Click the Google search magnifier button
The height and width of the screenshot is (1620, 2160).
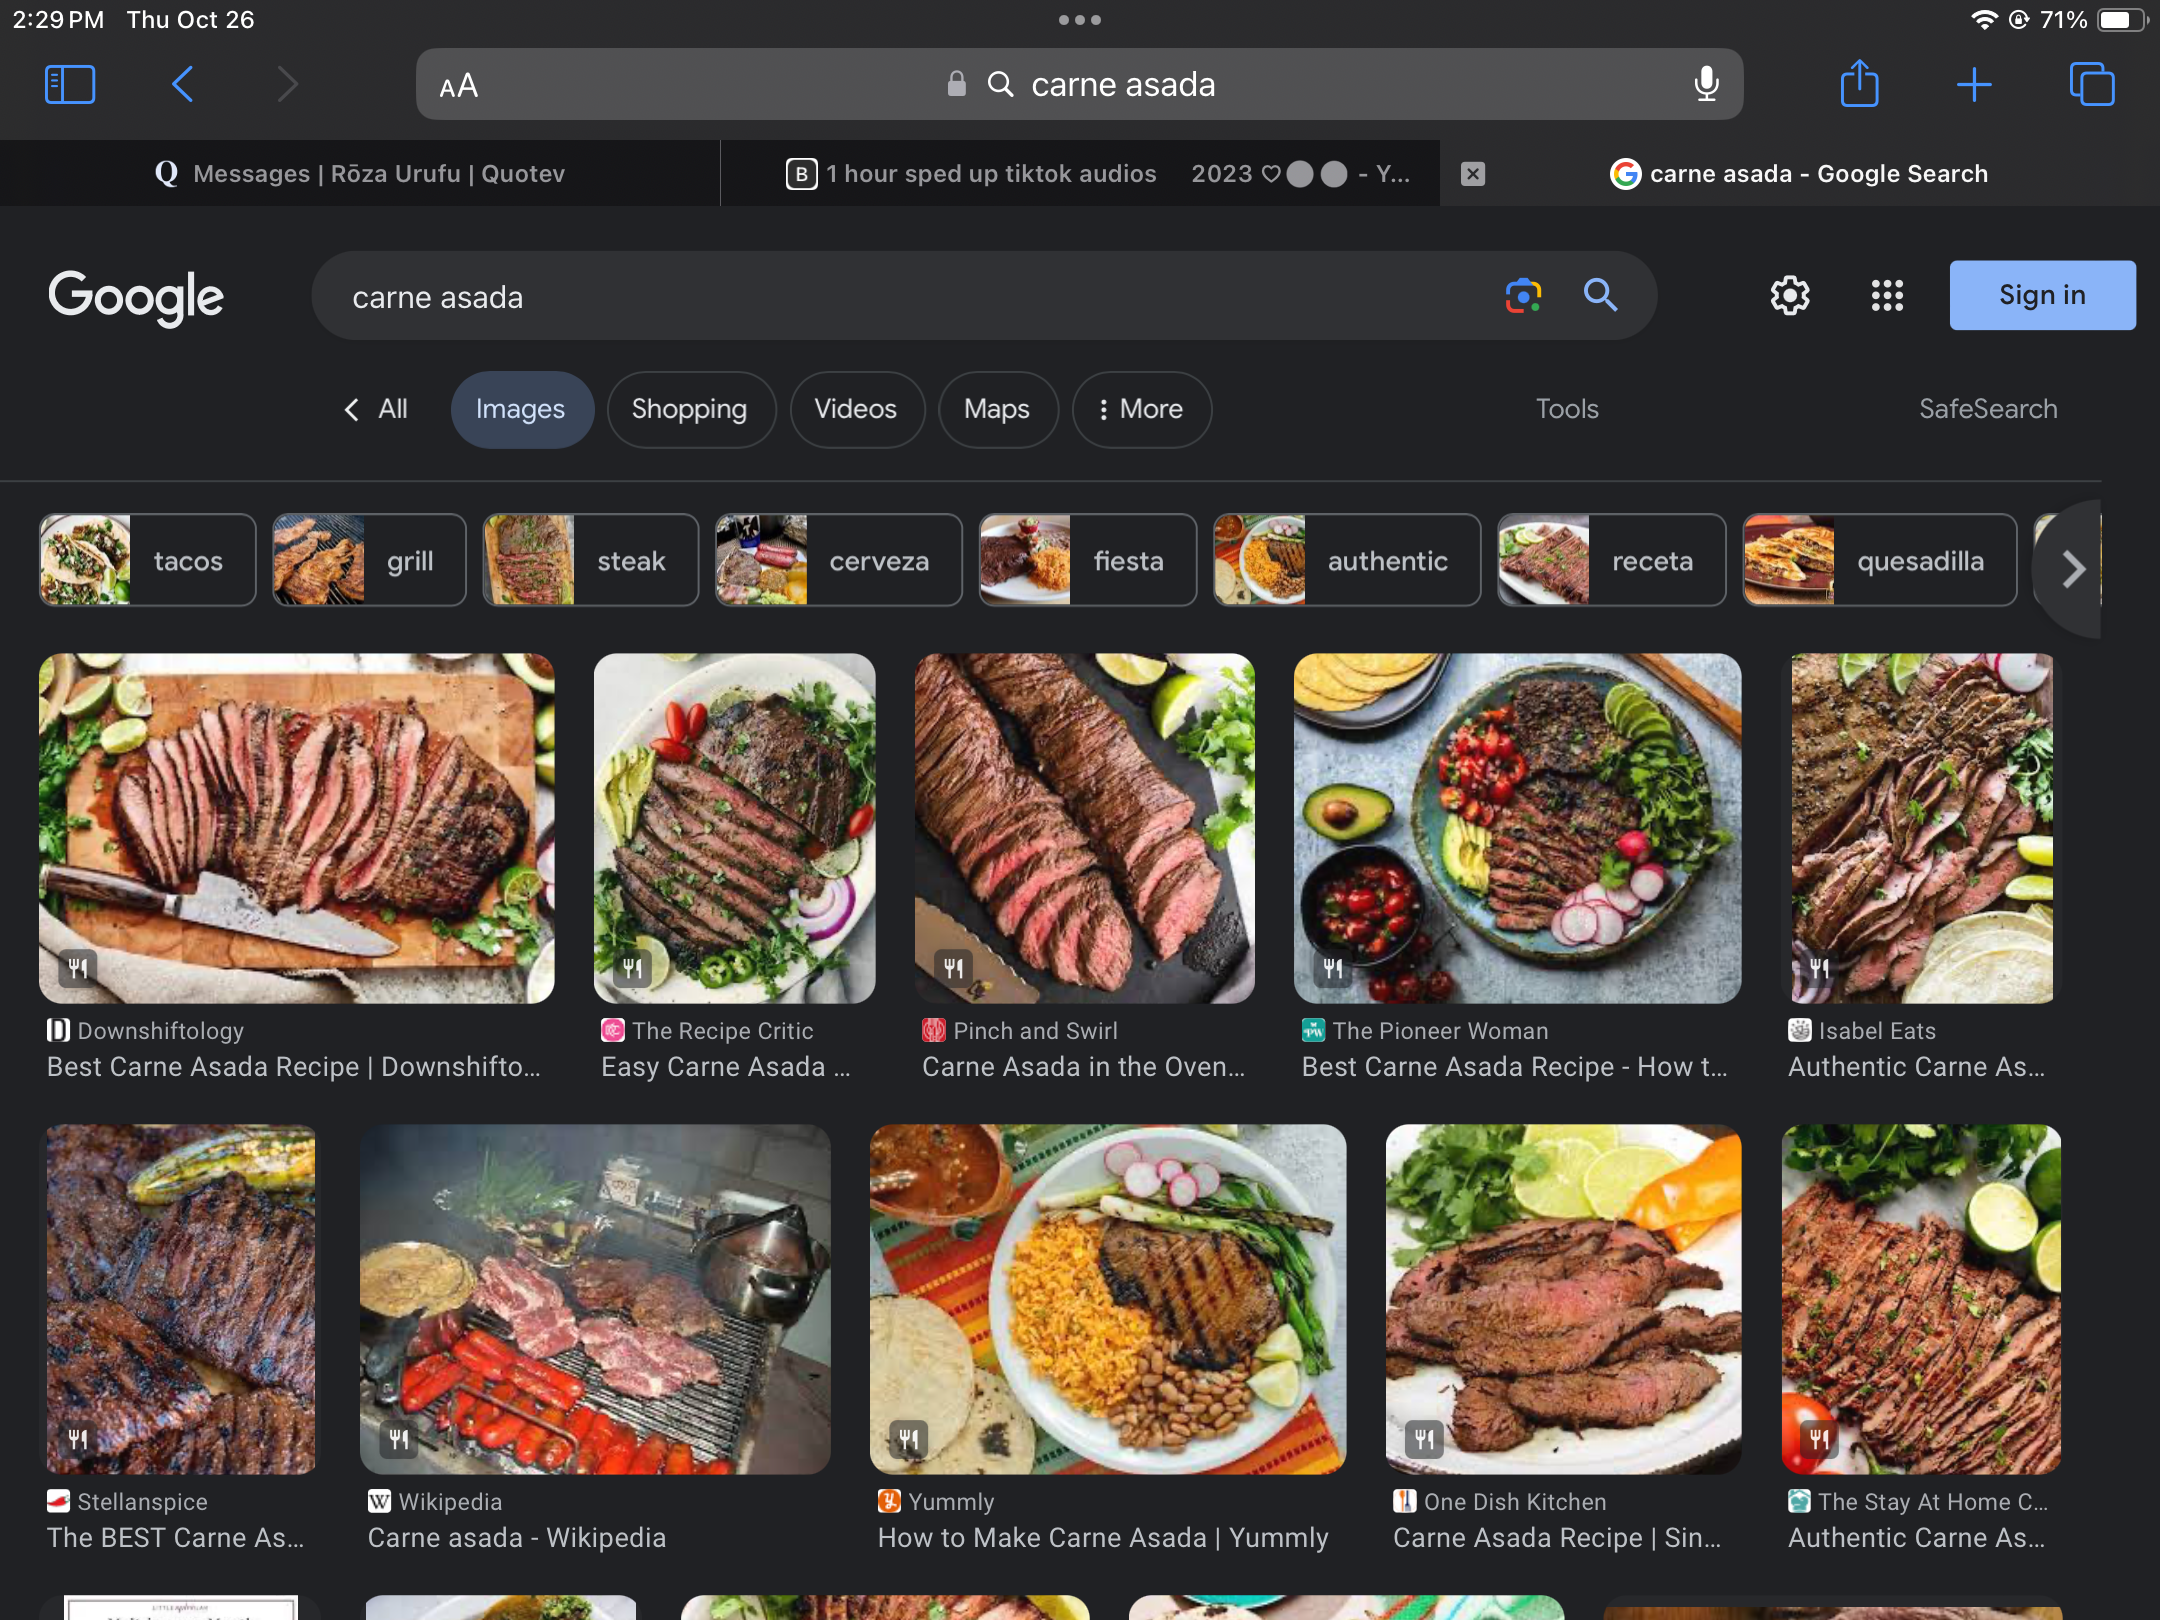click(x=1600, y=296)
